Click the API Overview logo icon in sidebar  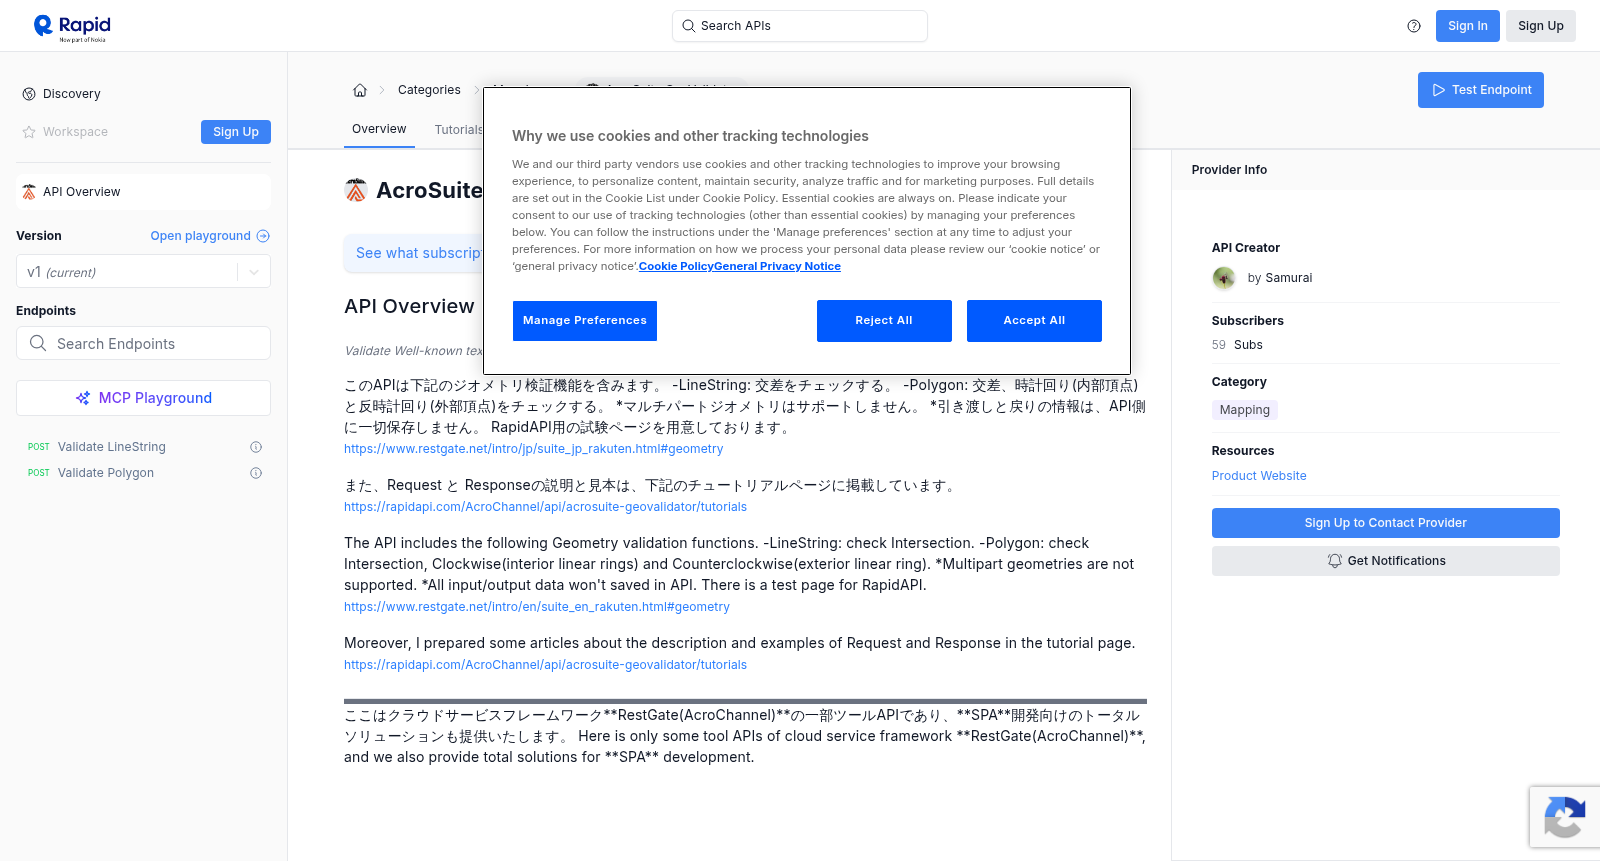coord(29,192)
